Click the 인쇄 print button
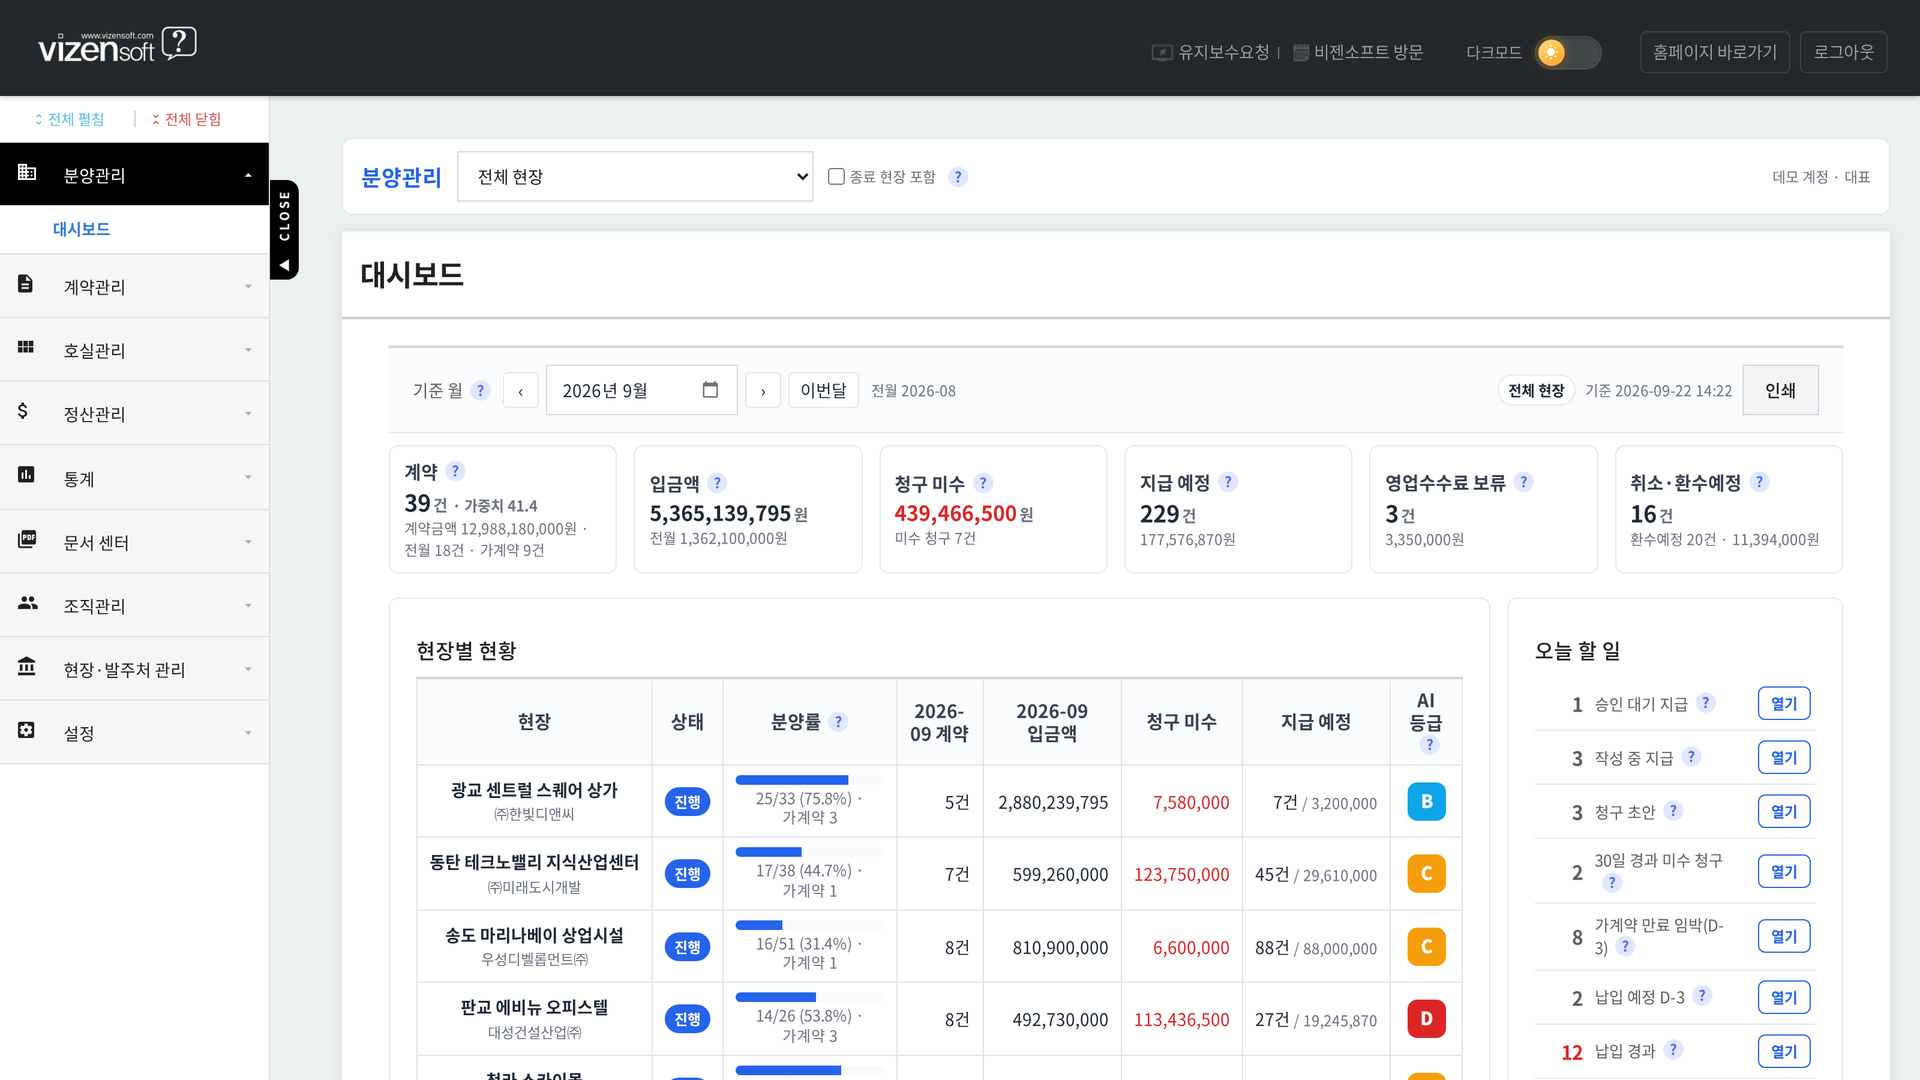 point(1780,390)
